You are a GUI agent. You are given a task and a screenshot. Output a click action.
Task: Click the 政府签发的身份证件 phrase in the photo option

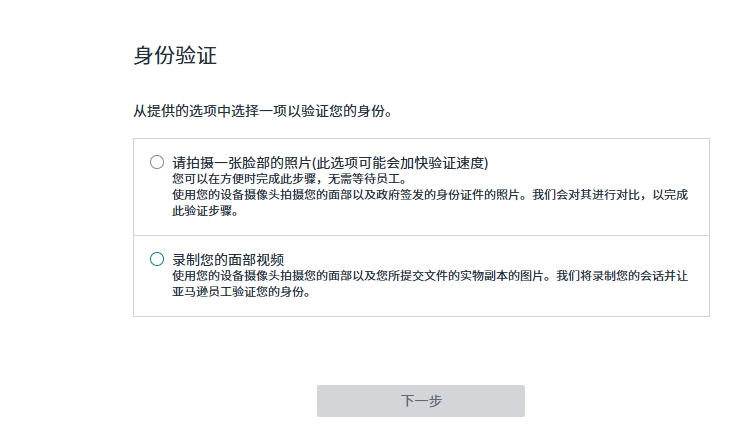[430, 195]
